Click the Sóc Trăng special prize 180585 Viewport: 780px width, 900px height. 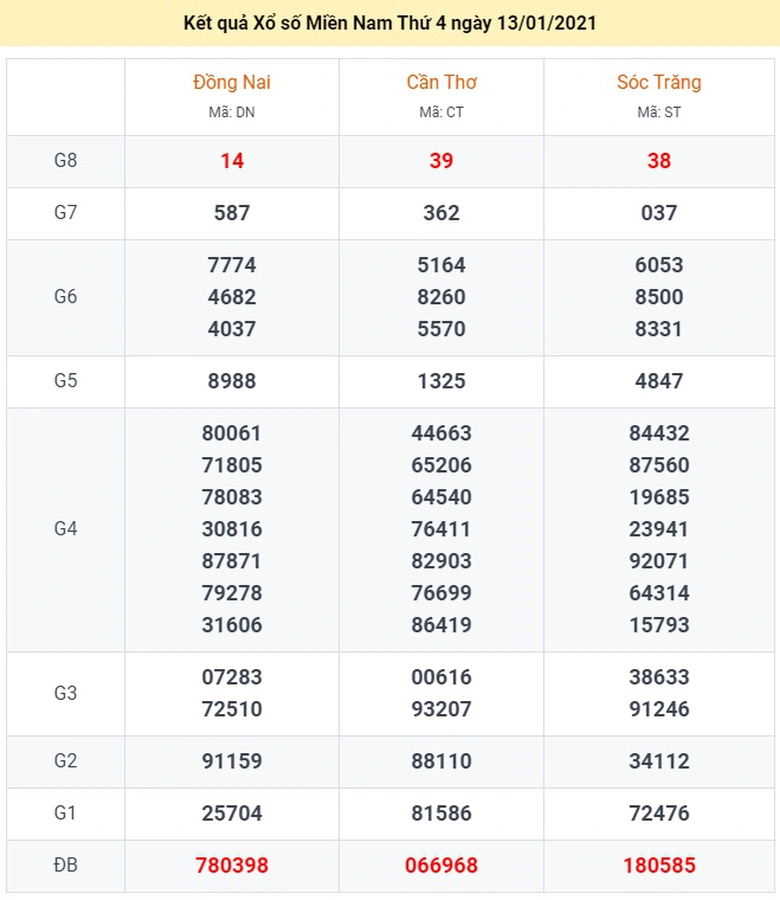point(659,865)
